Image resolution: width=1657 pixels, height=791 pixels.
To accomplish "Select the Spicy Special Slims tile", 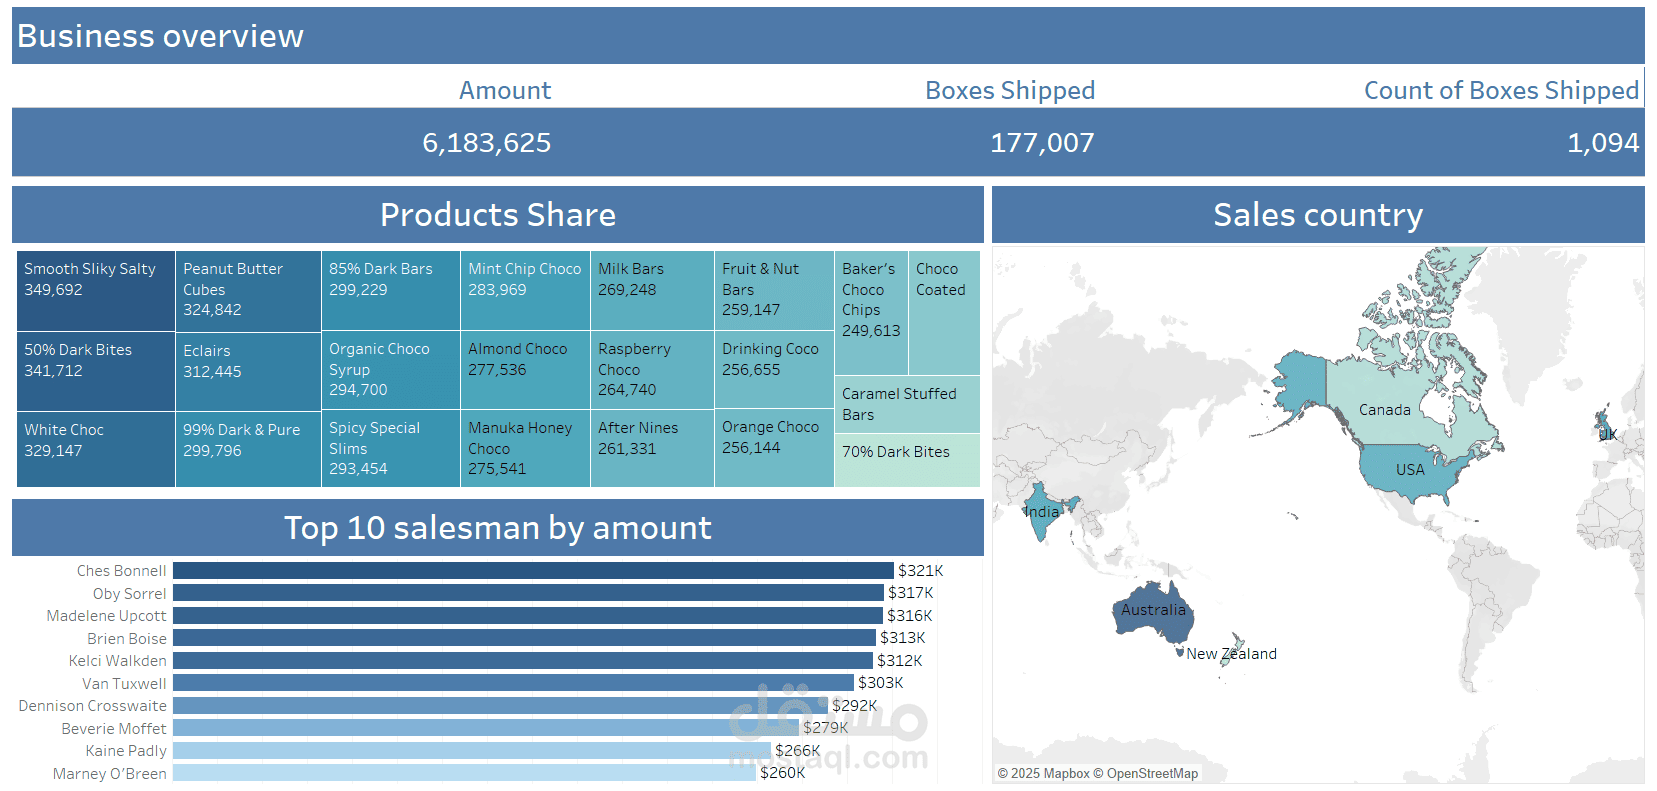I will [391, 449].
